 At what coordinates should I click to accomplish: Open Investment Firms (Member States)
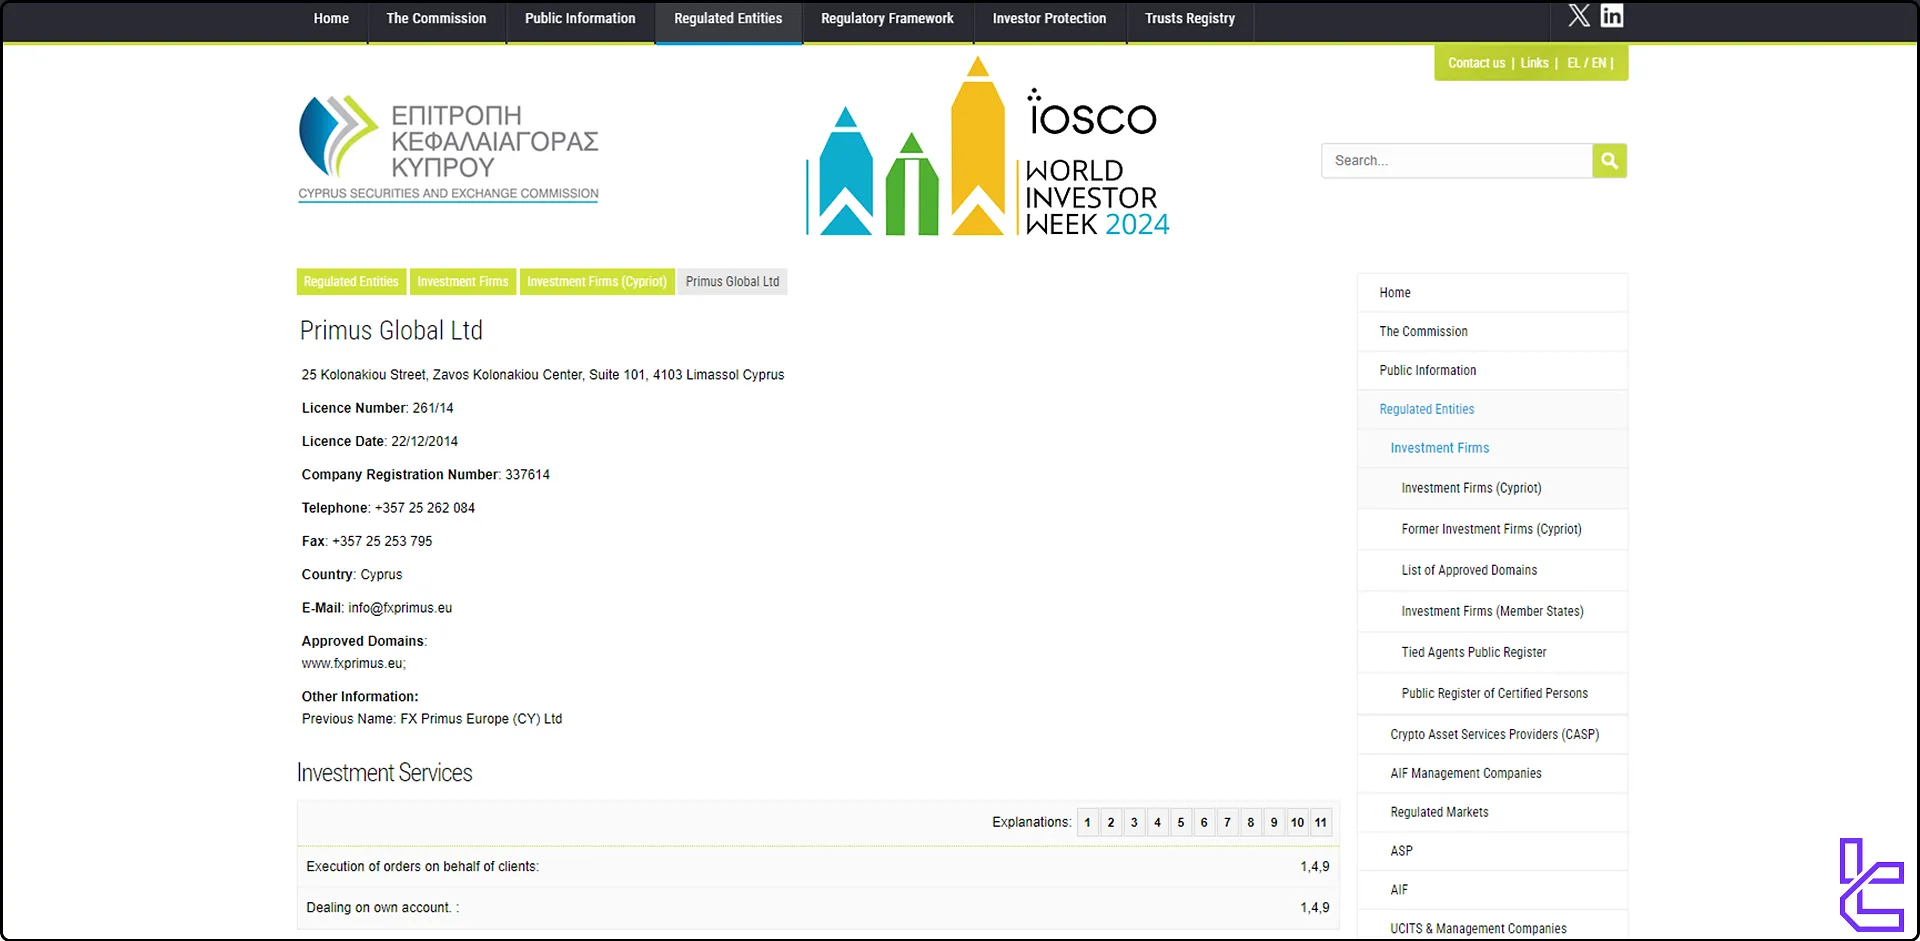1492,612
